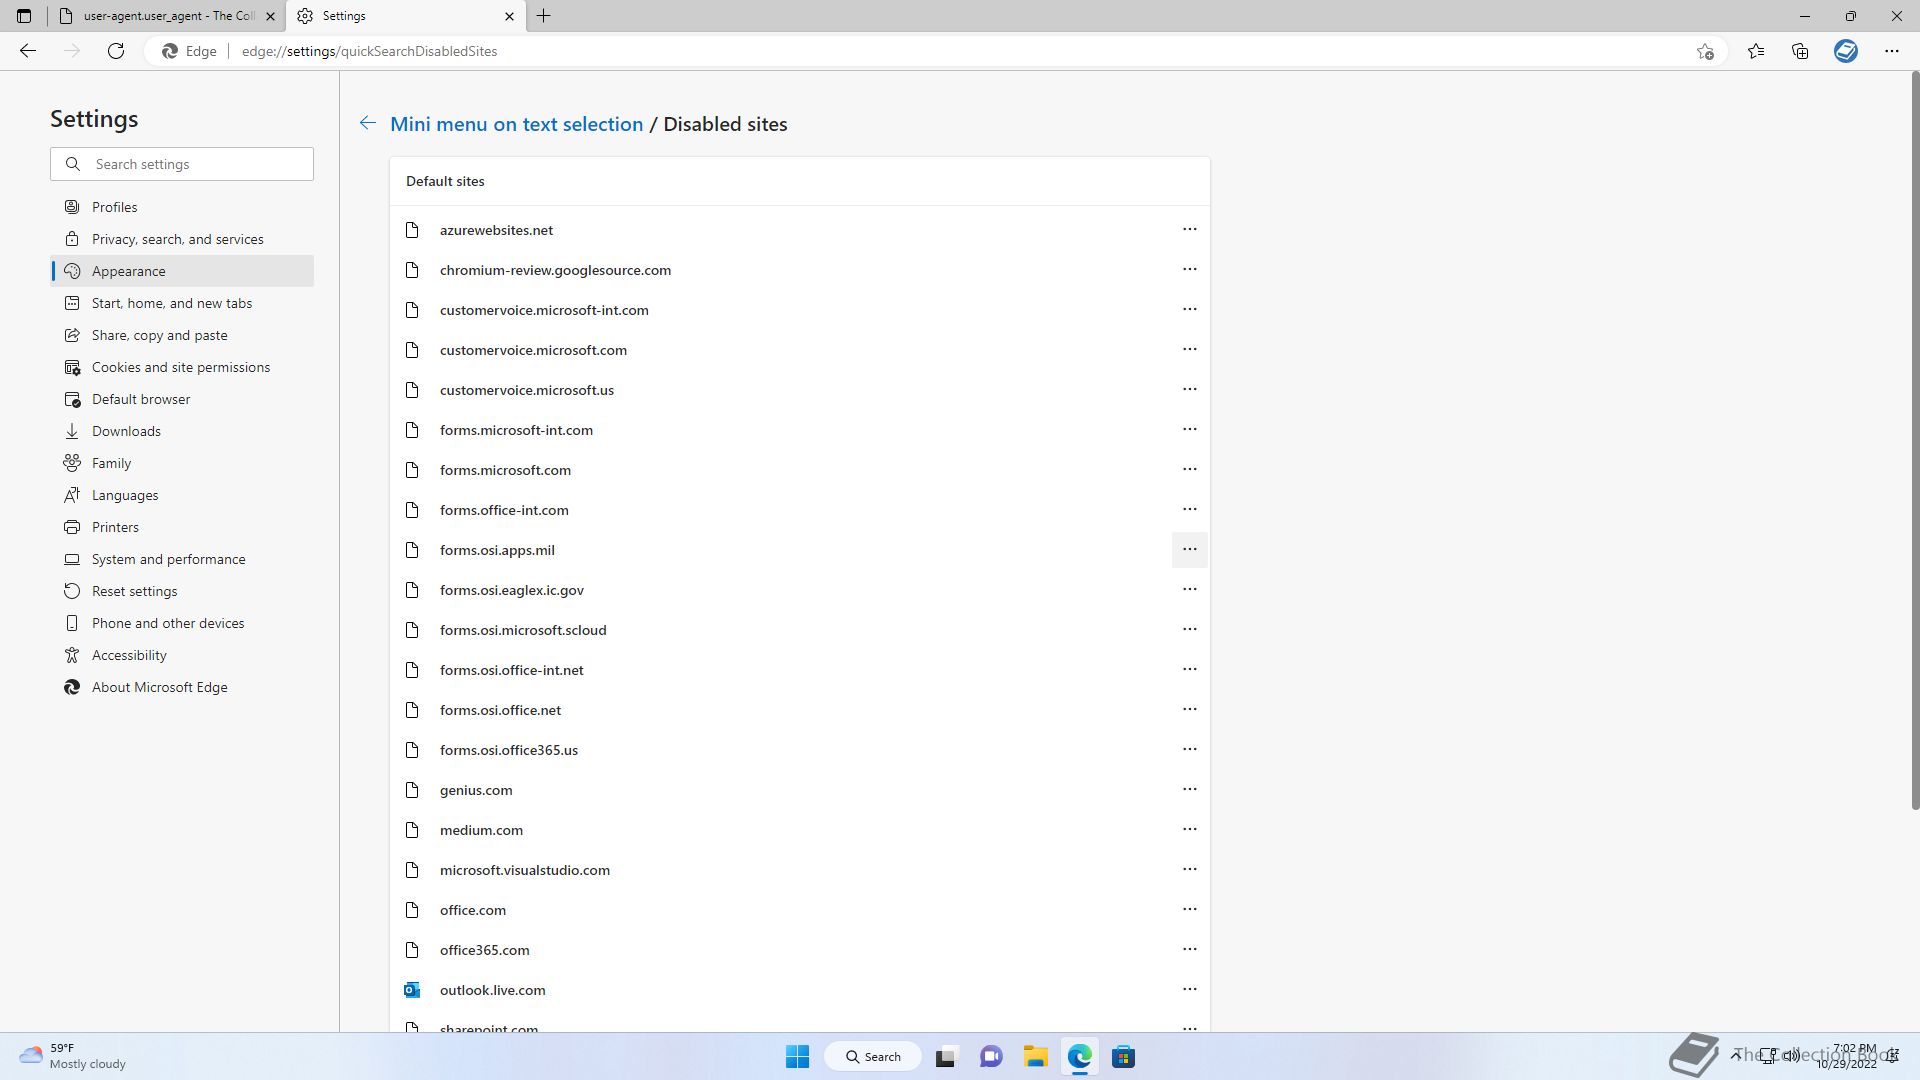Open Task View from taskbar
Viewport: 1920px width, 1080px height.
coord(946,1057)
